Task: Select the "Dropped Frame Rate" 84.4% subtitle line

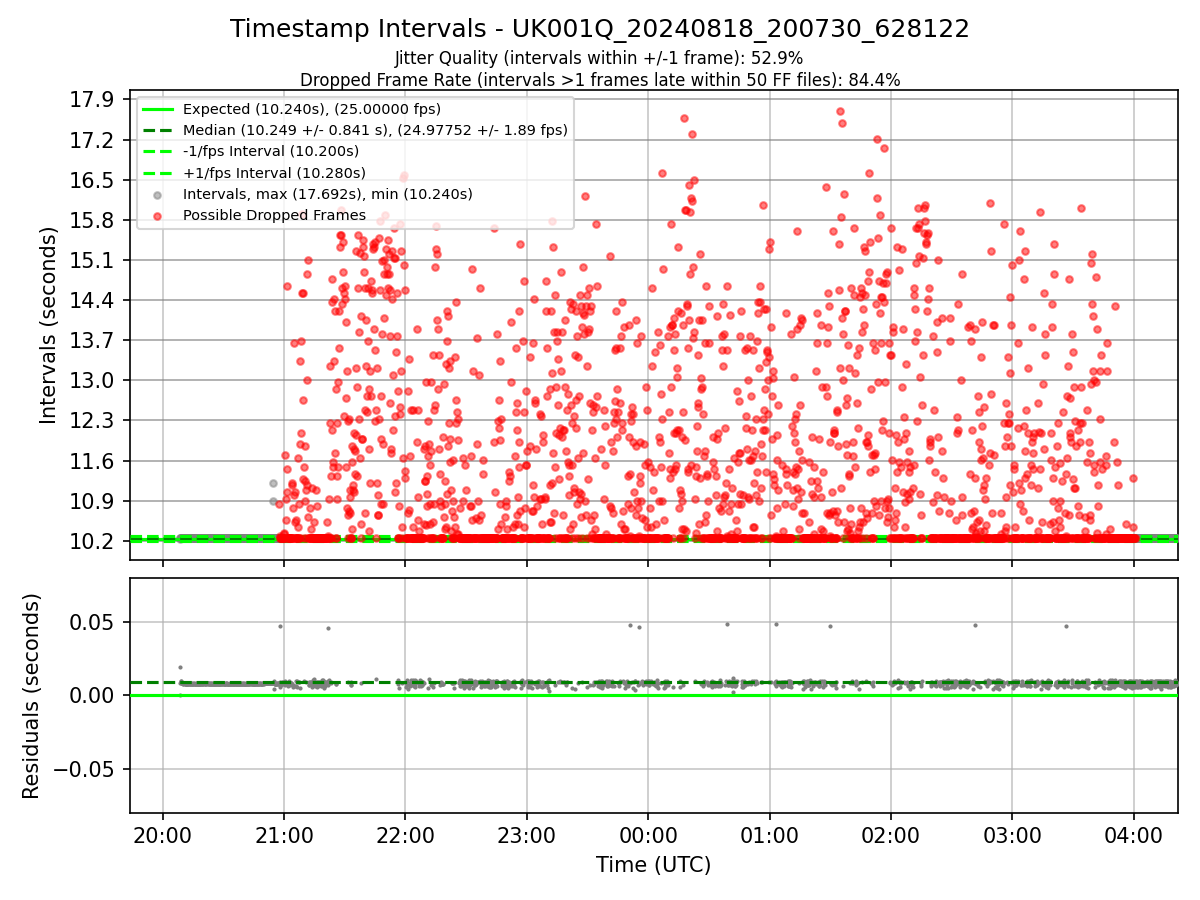Action: click(600, 80)
